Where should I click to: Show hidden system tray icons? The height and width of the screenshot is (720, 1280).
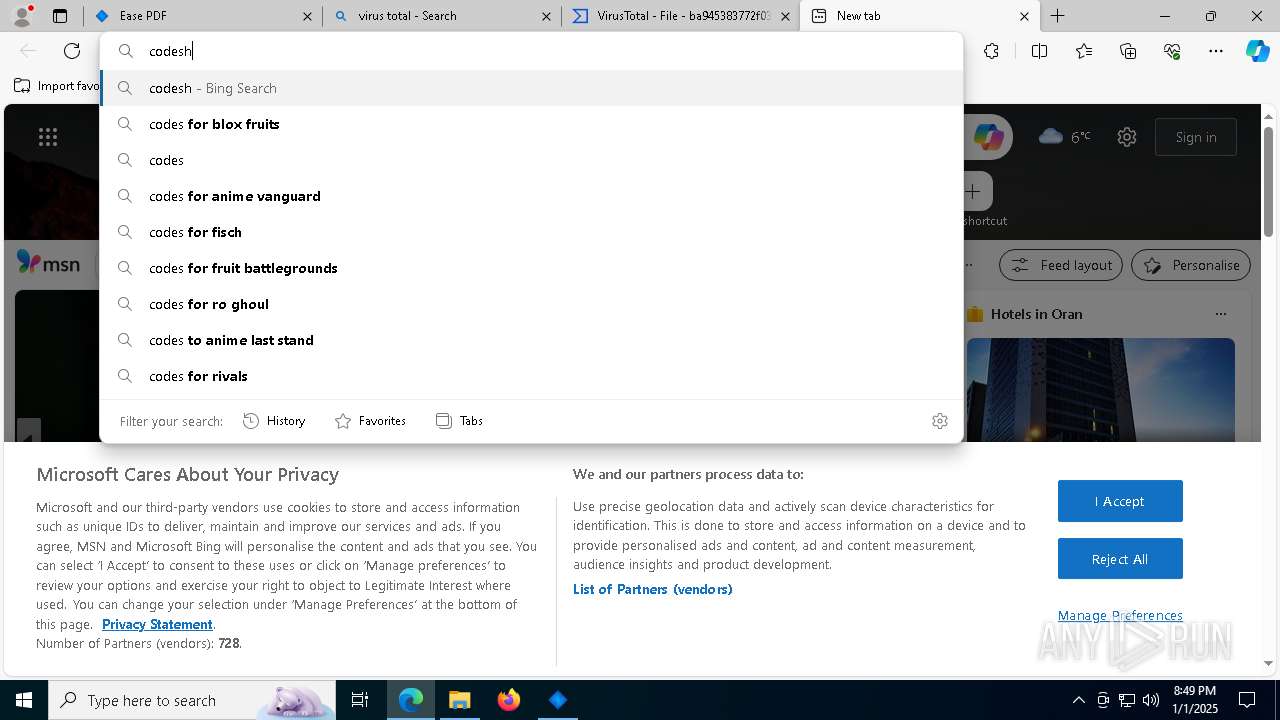pos(1078,700)
